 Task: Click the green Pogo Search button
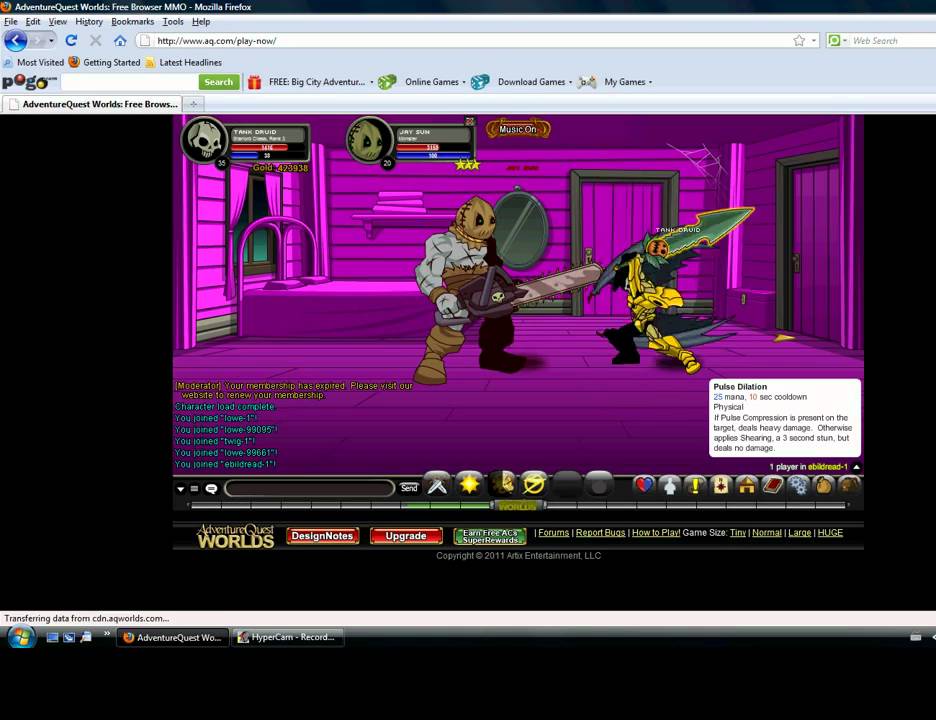[218, 82]
